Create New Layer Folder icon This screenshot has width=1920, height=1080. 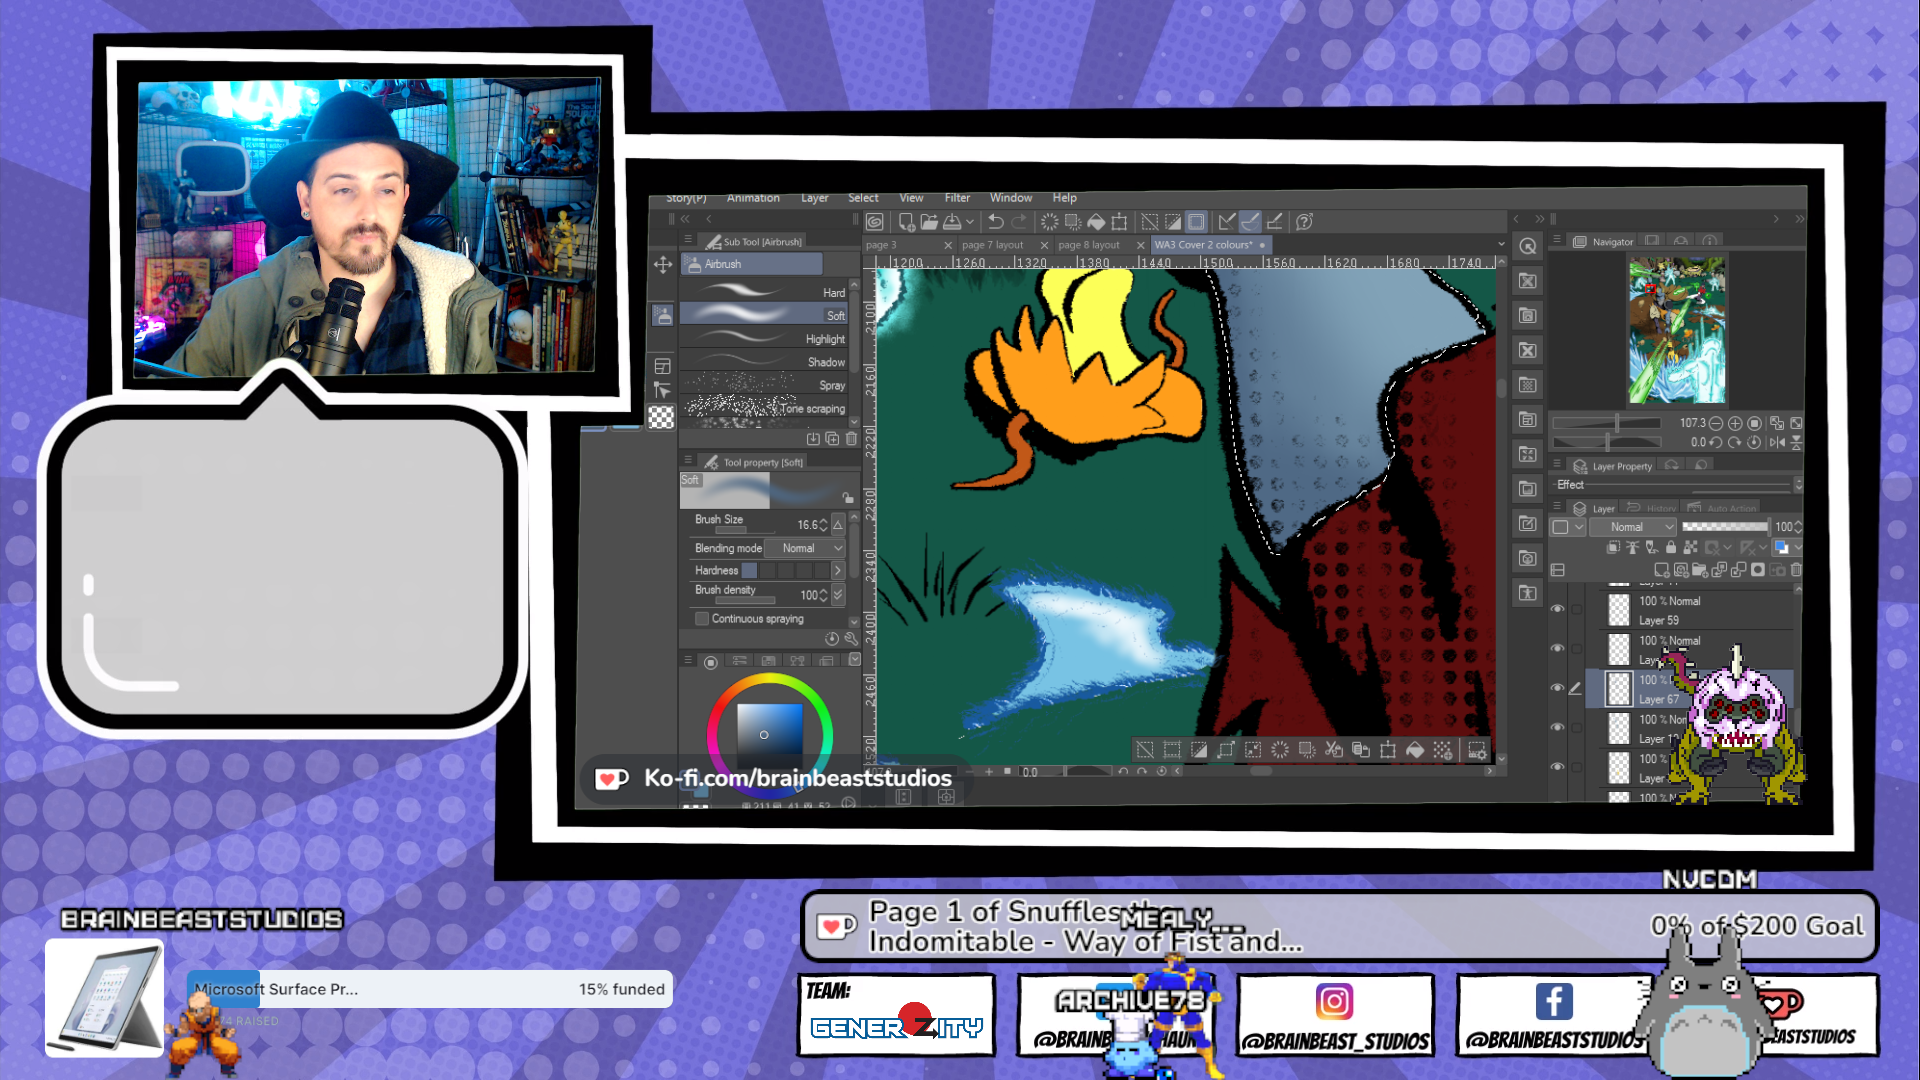(x=1700, y=570)
